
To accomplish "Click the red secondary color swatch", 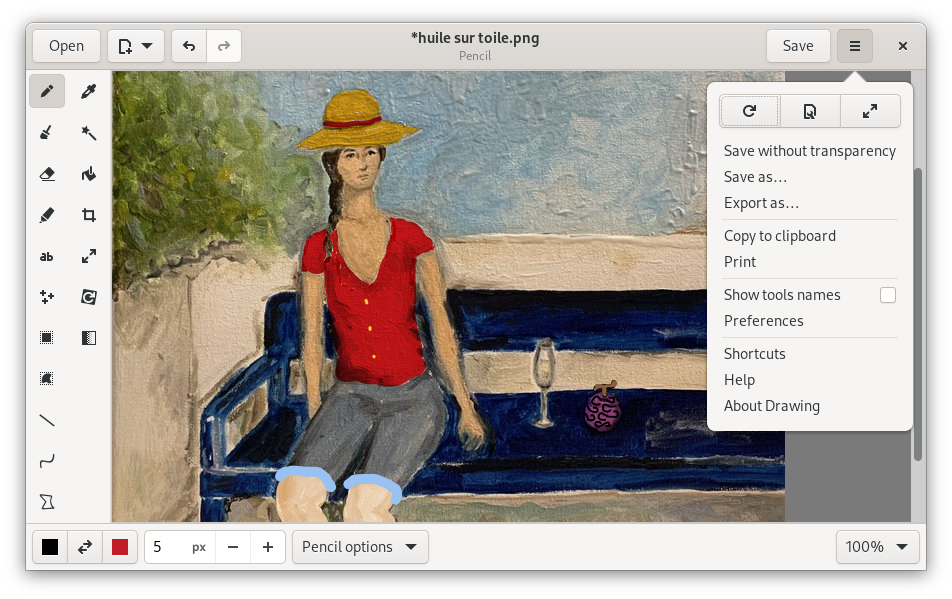I will [x=120, y=547].
